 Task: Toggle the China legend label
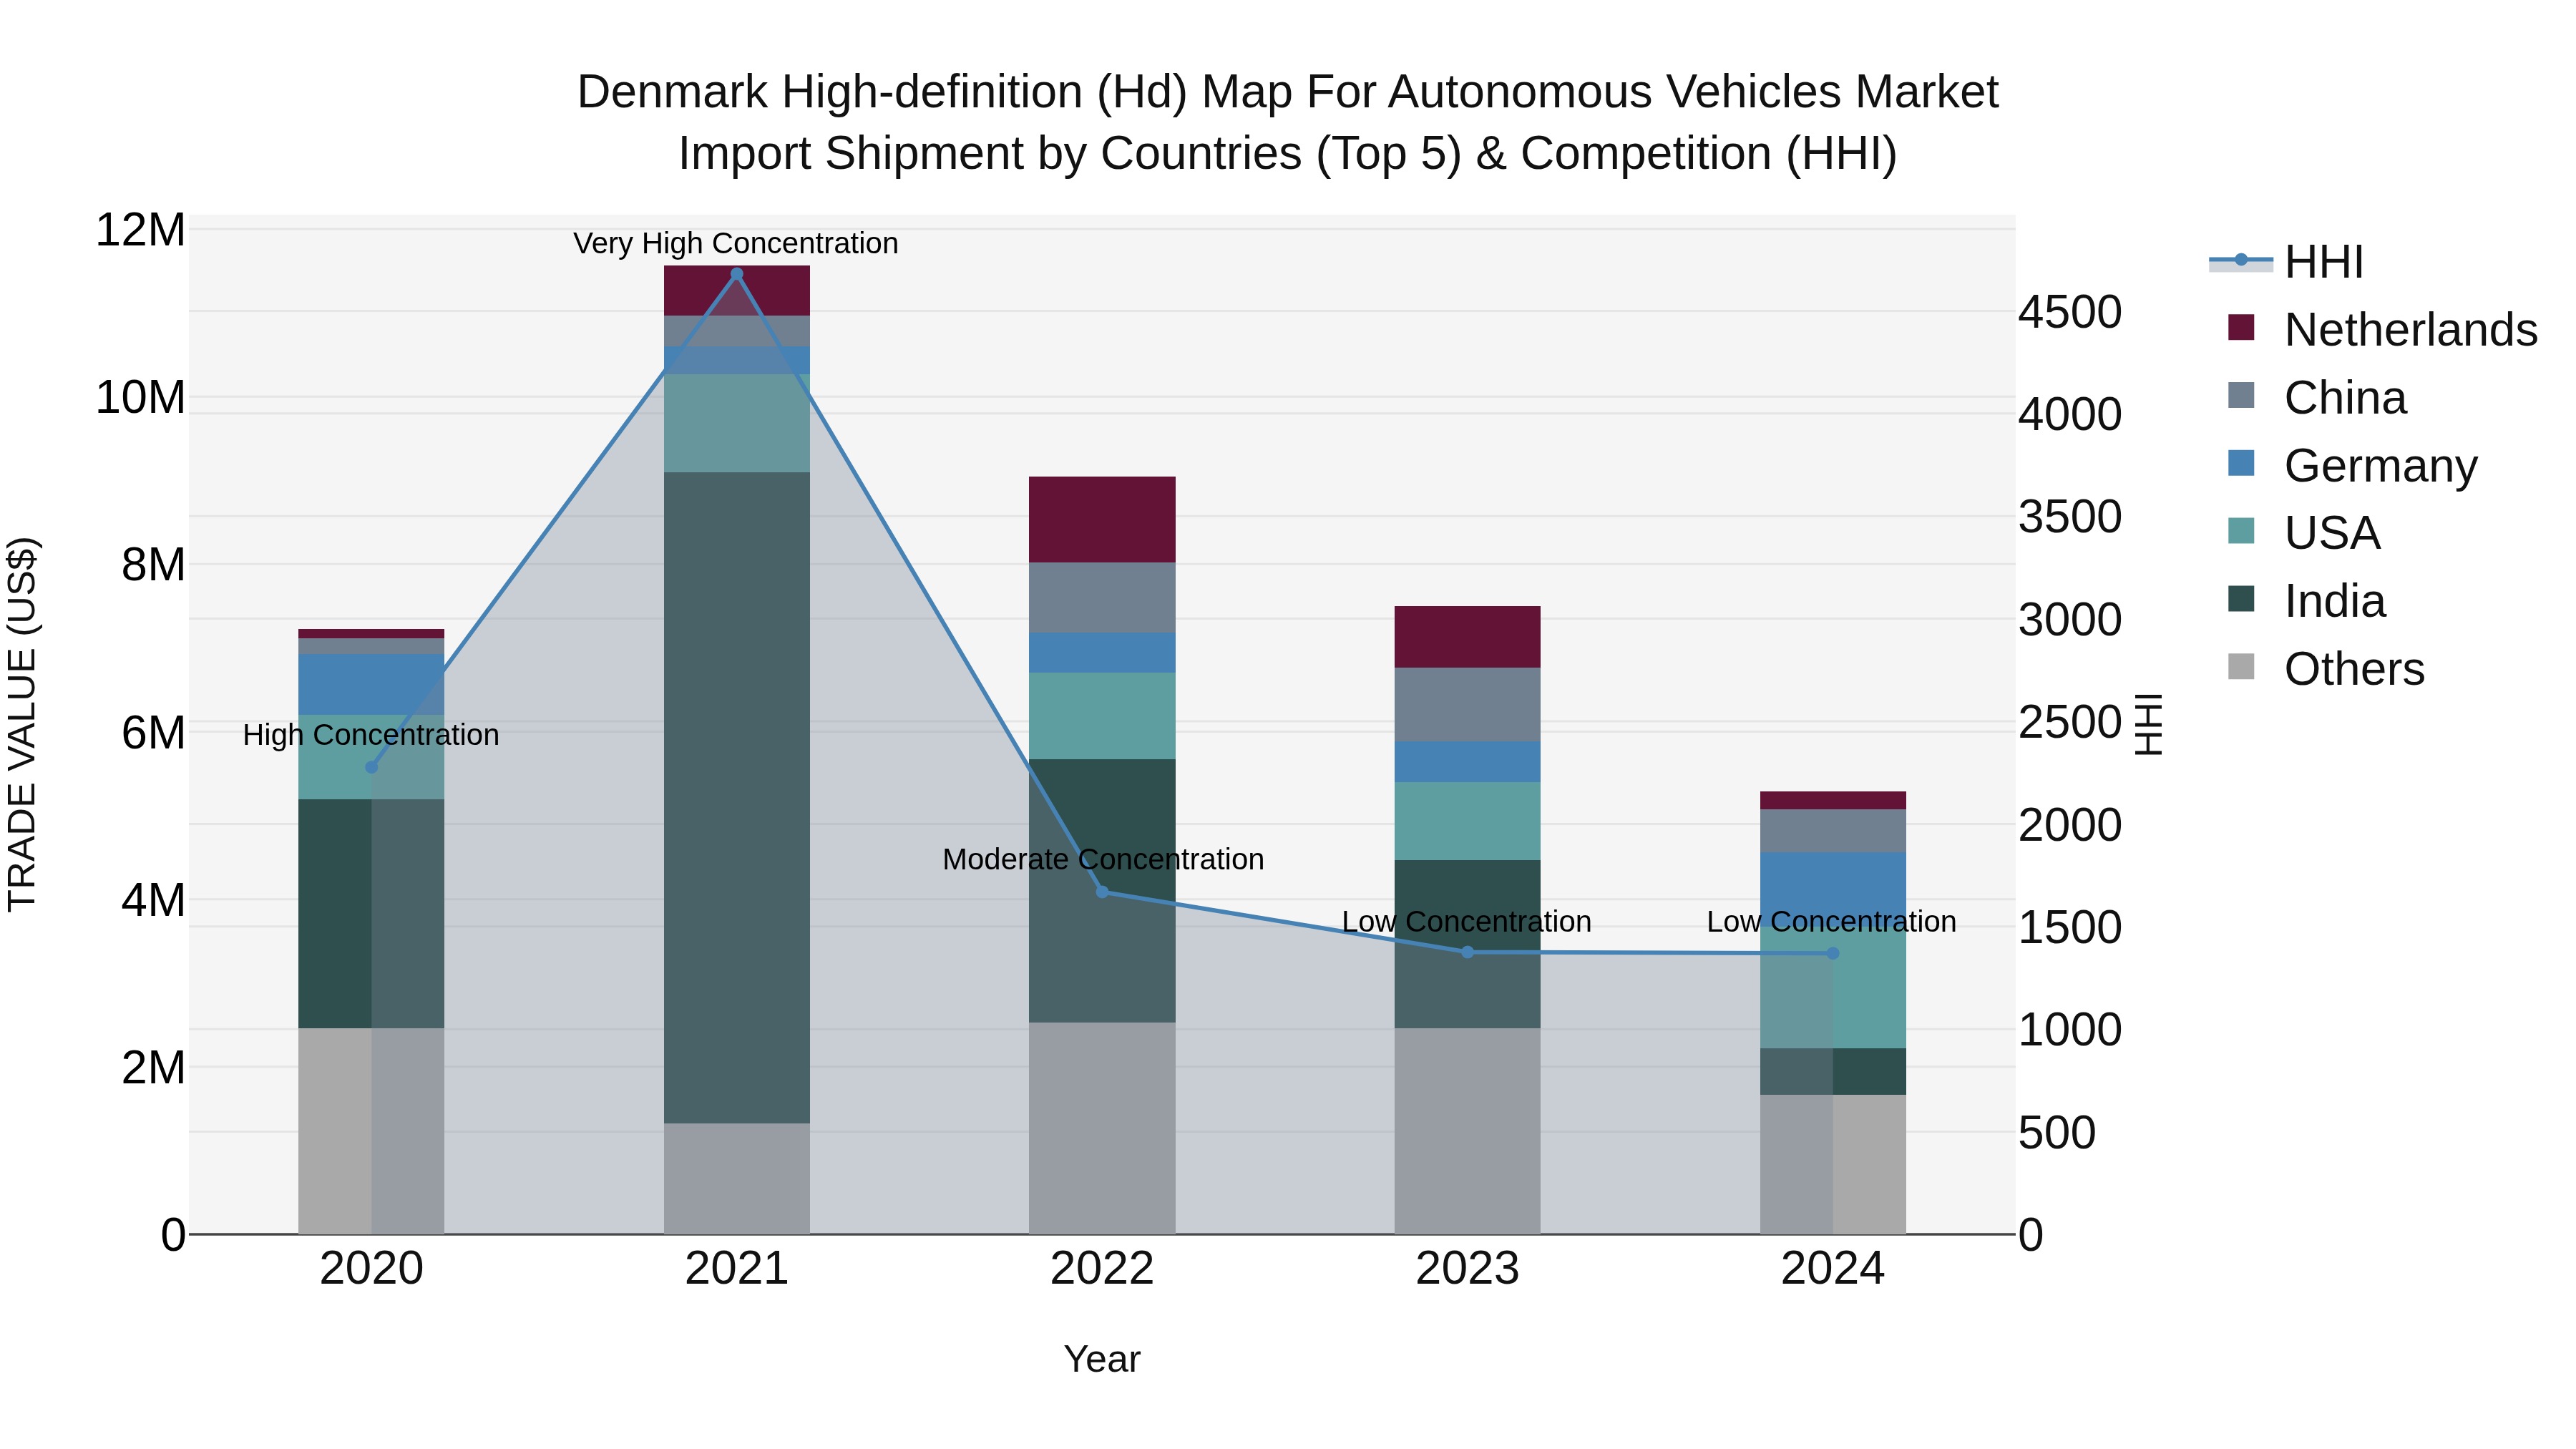(x=2345, y=398)
